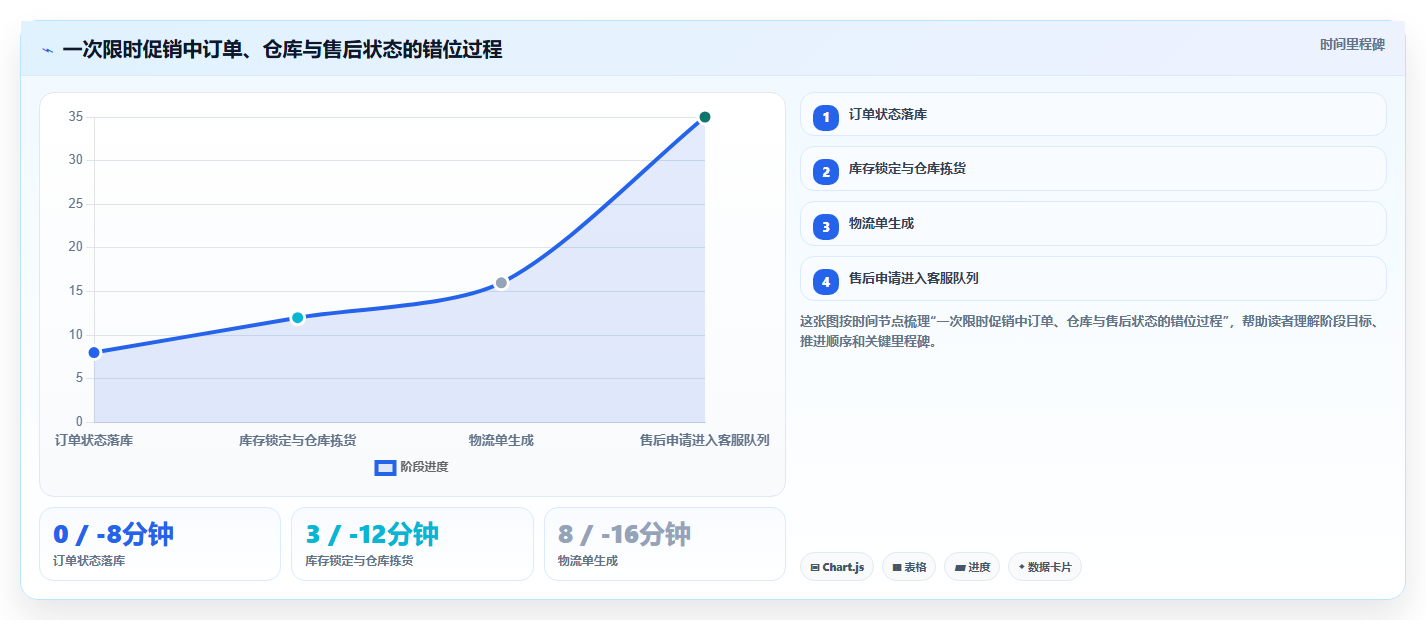
Task: Click the description paragraph starting 这张图按时间节点
Action: pos(1092,331)
